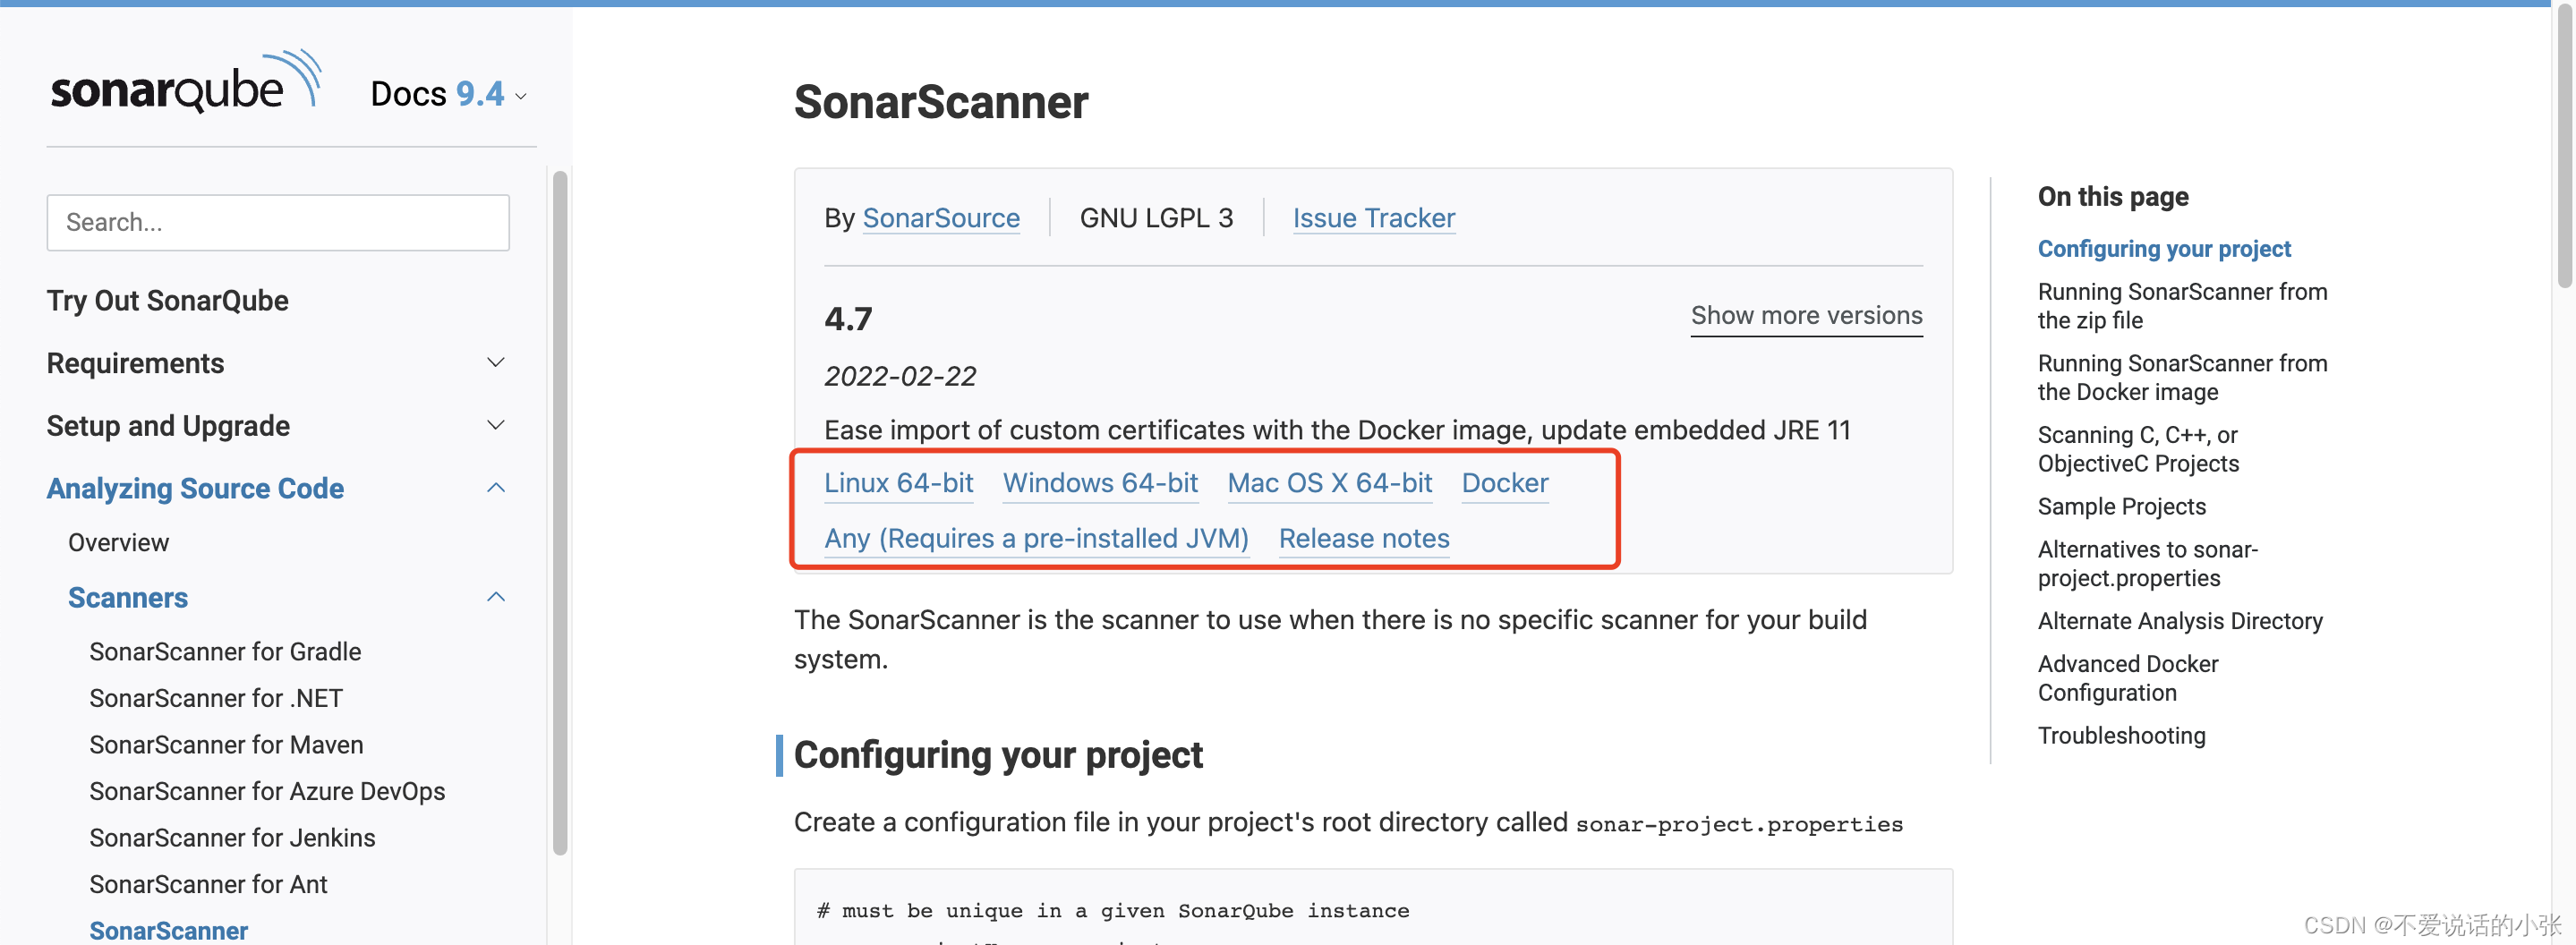Collapse the Scanners chevron

click(496, 597)
